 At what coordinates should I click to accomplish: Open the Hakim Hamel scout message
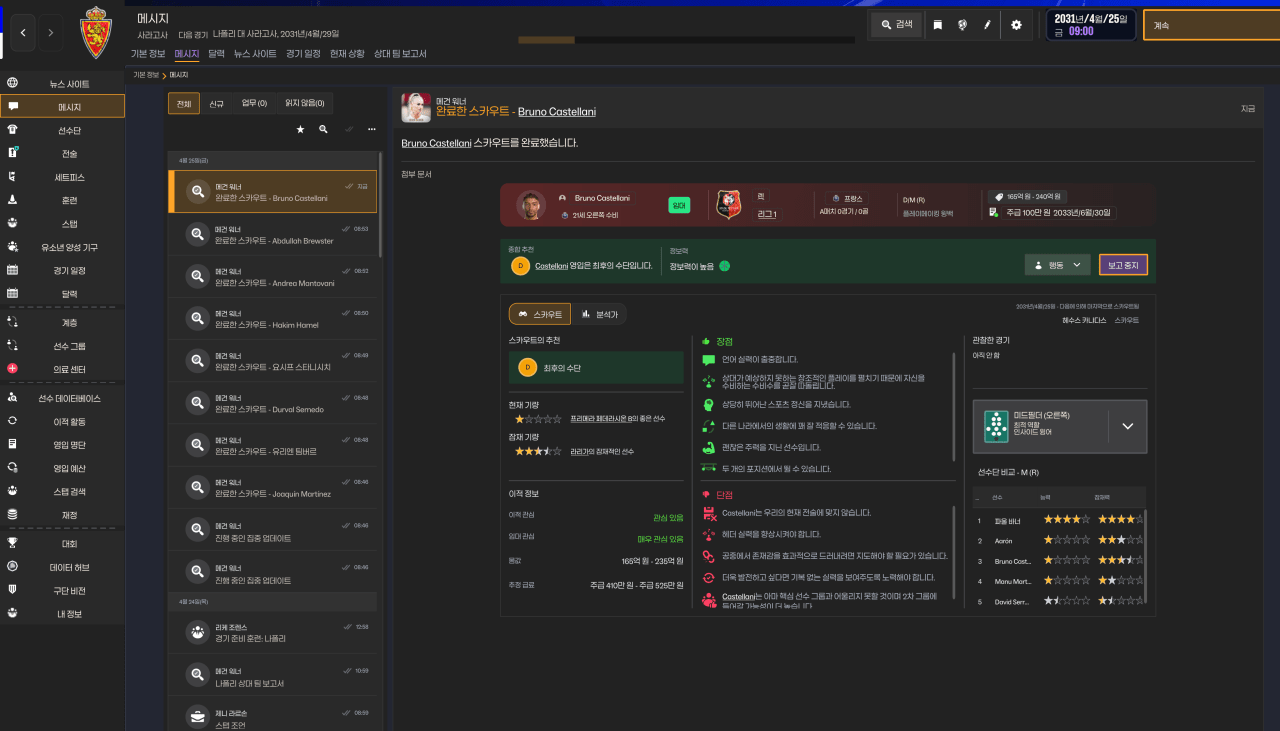coord(272,318)
